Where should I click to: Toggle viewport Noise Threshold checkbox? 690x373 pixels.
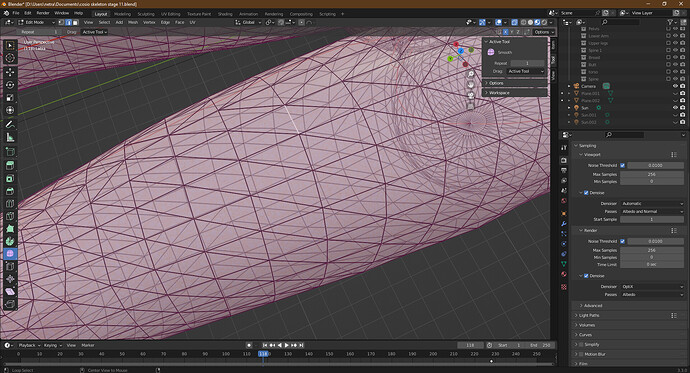(x=622, y=165)
